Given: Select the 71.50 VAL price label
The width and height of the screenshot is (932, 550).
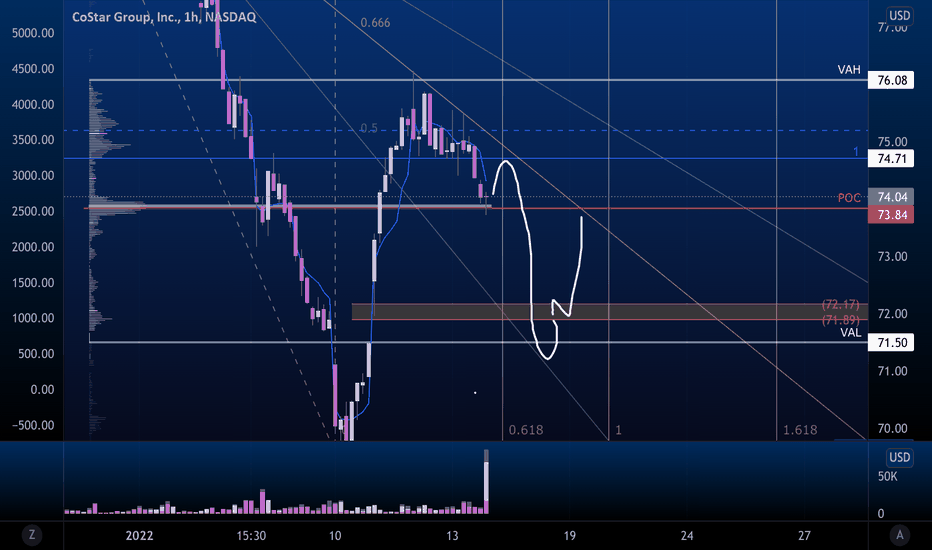Looking at the screenshot, I should [x=891, y=342].
